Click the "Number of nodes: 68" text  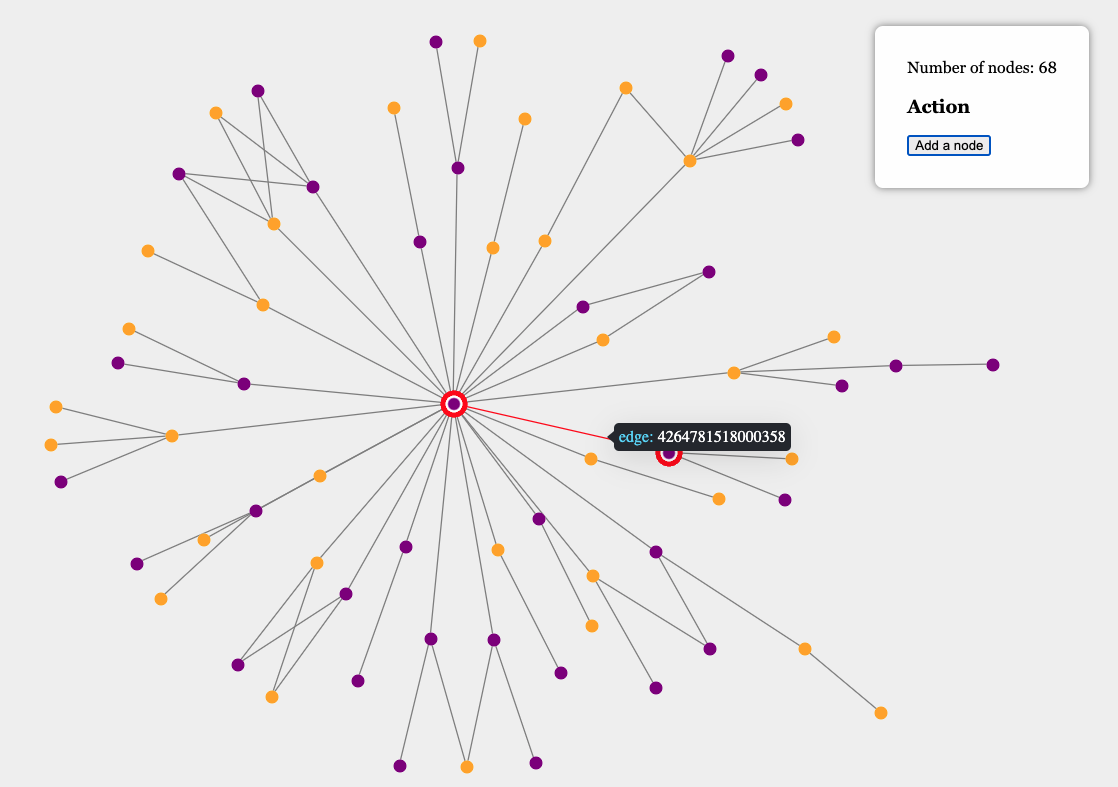pos(981,68)
